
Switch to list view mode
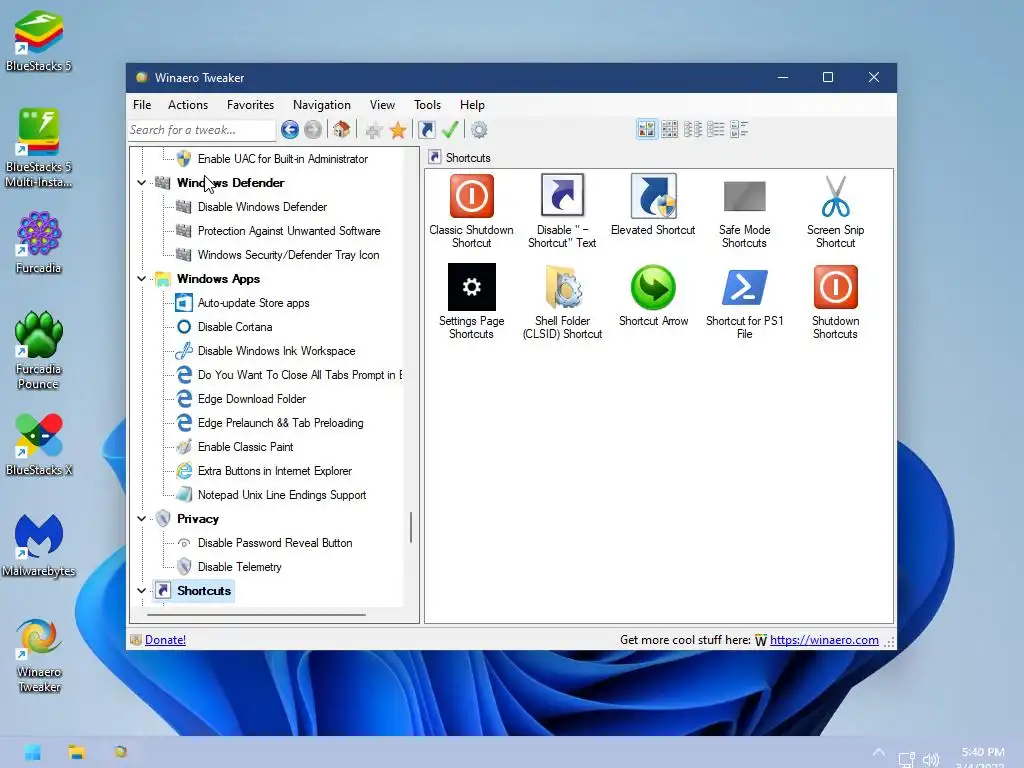[693, 129]
